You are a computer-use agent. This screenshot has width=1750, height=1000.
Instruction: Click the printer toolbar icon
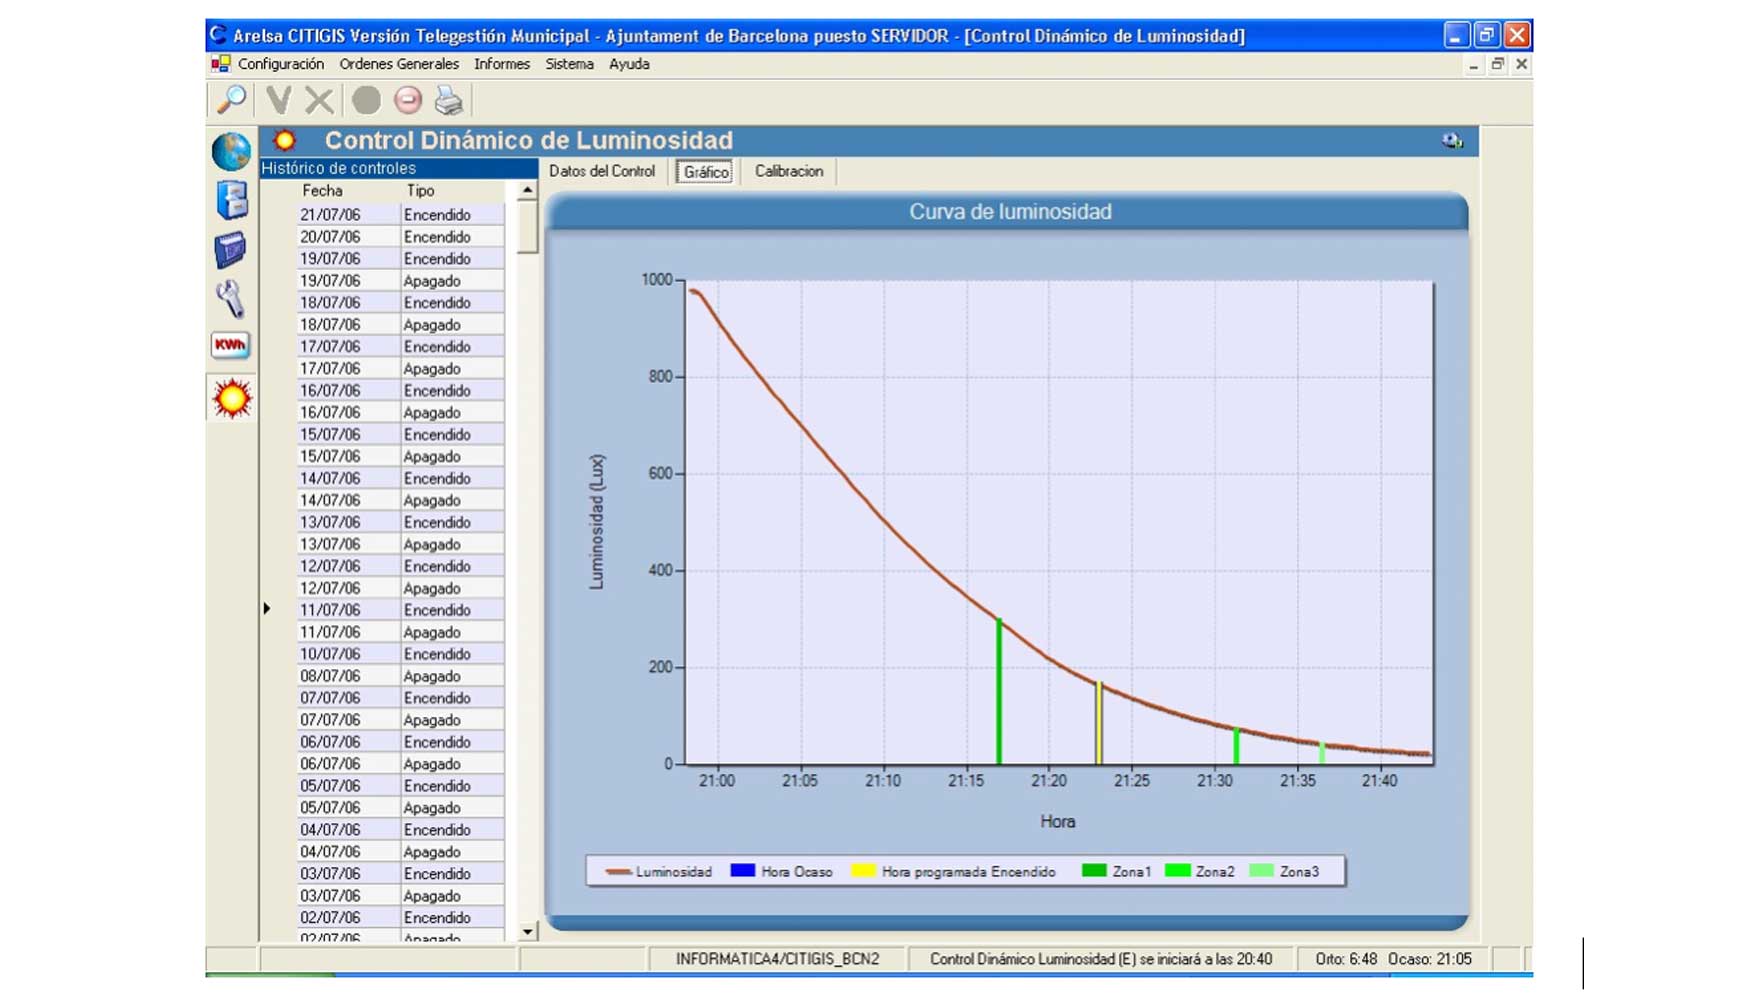449,100
